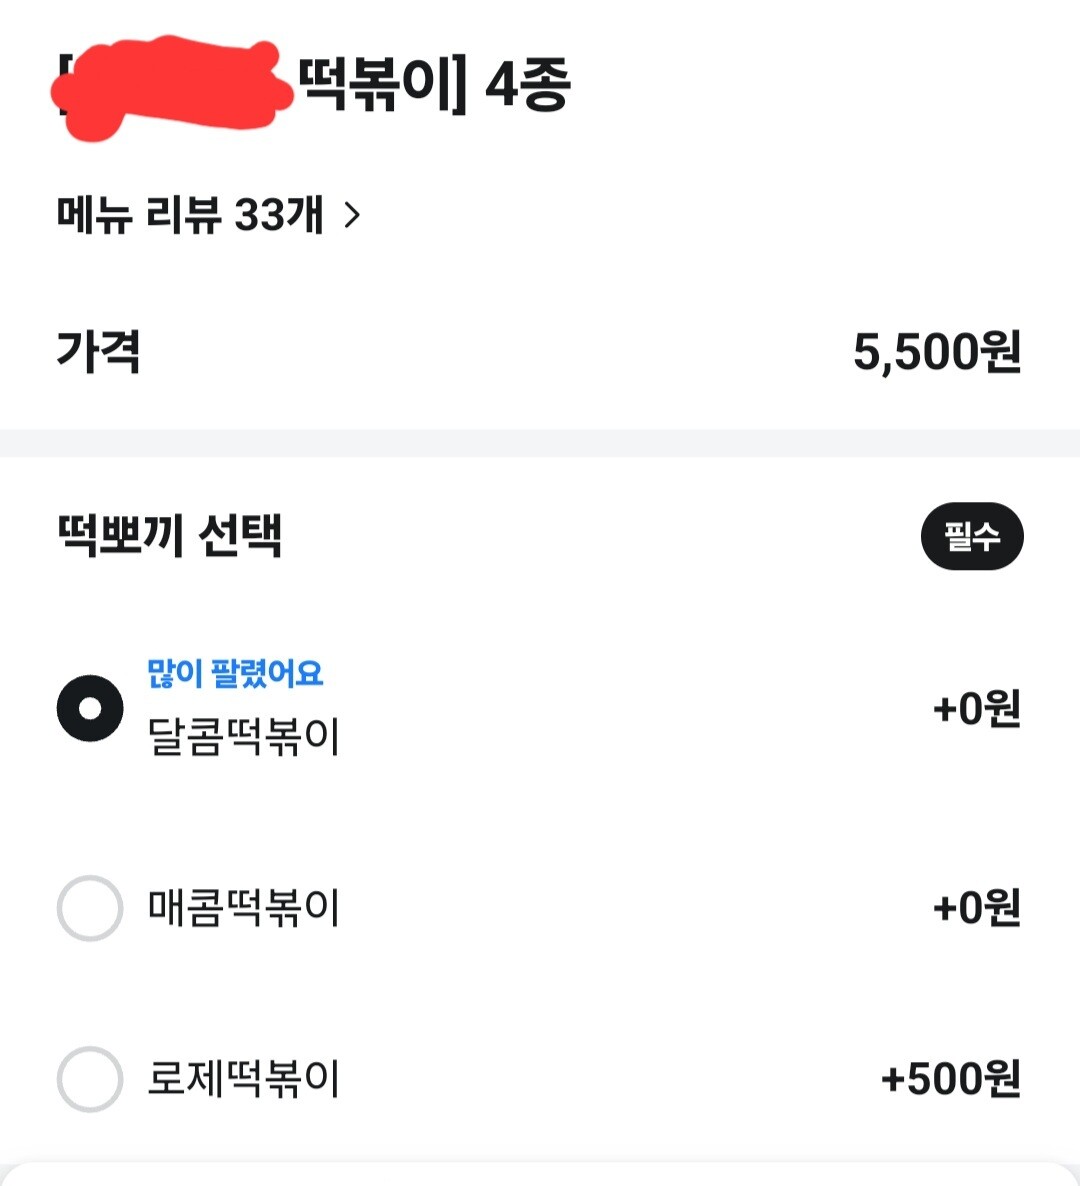Tap the 매콤떡볶이 option label
Image resolution: width=1080 pixels, height=1186 pixels.
coord(244,908)
